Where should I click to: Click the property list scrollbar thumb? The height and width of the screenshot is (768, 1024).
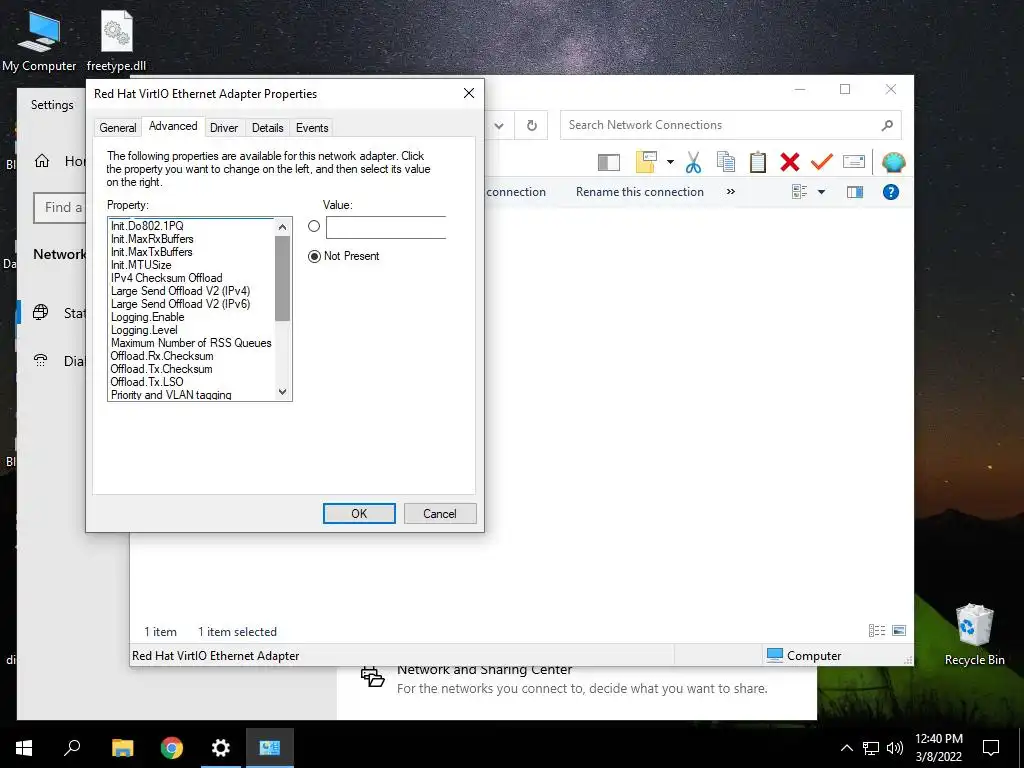coord(282,278)
